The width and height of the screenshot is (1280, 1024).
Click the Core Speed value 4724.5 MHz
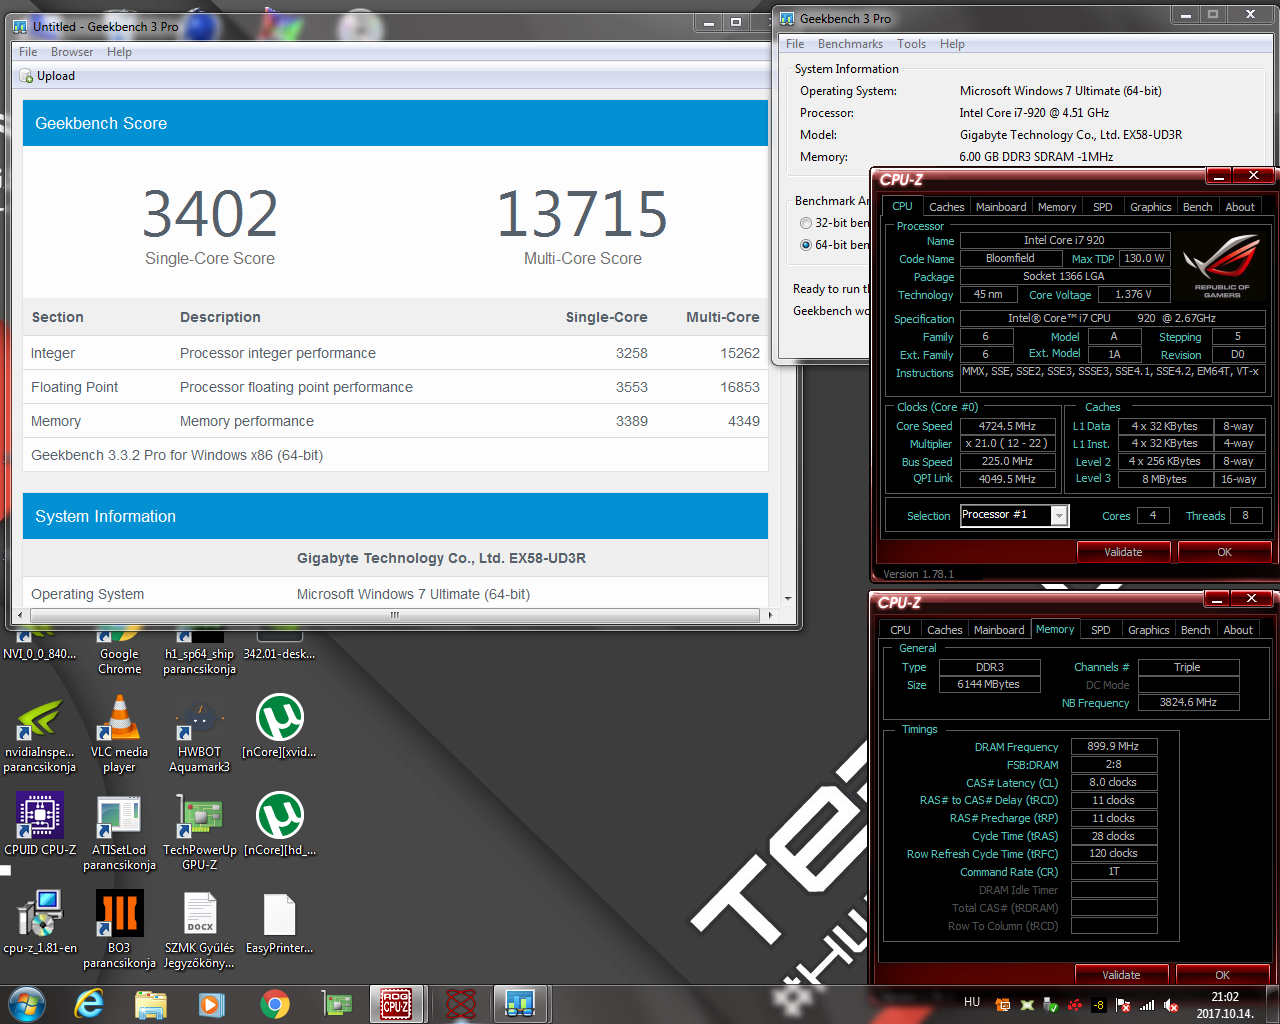coord(1007,426)
